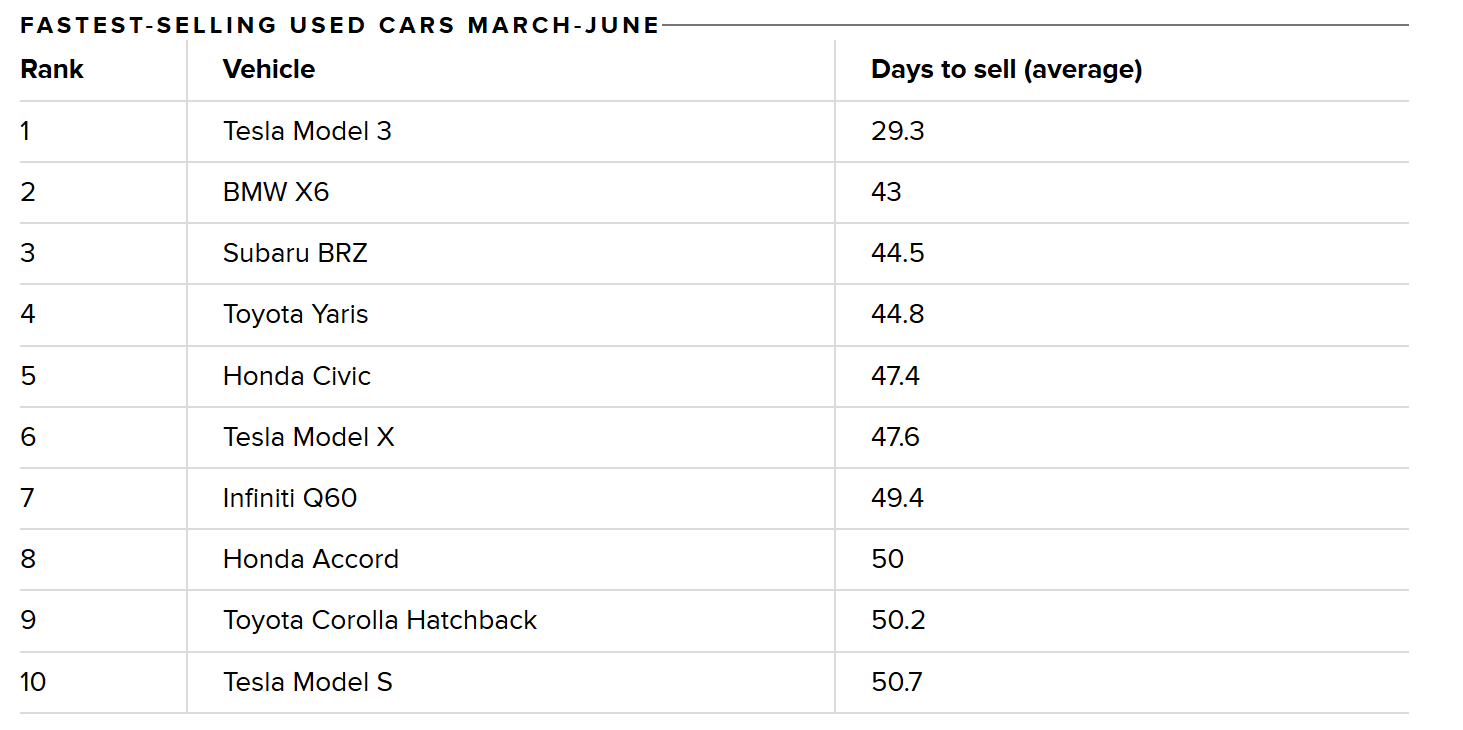Click the Vehicle column header
Screen dimensions: 1463x730
click(x=268, y=69)
